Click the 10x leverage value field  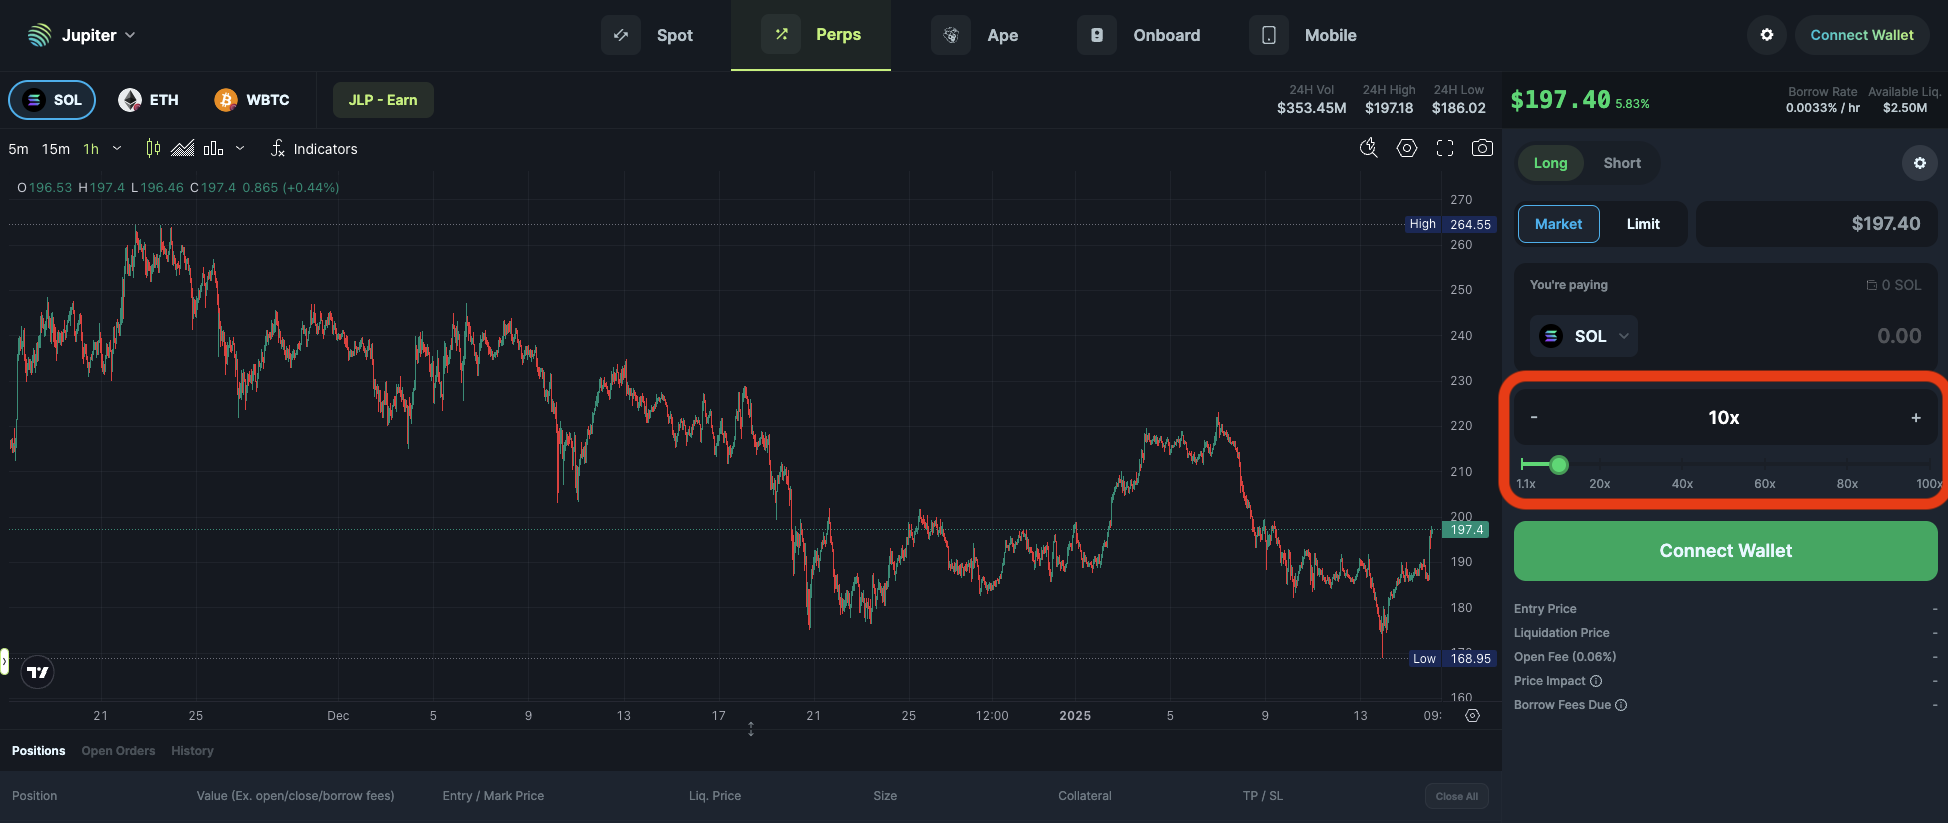[x=1724, y=417]
